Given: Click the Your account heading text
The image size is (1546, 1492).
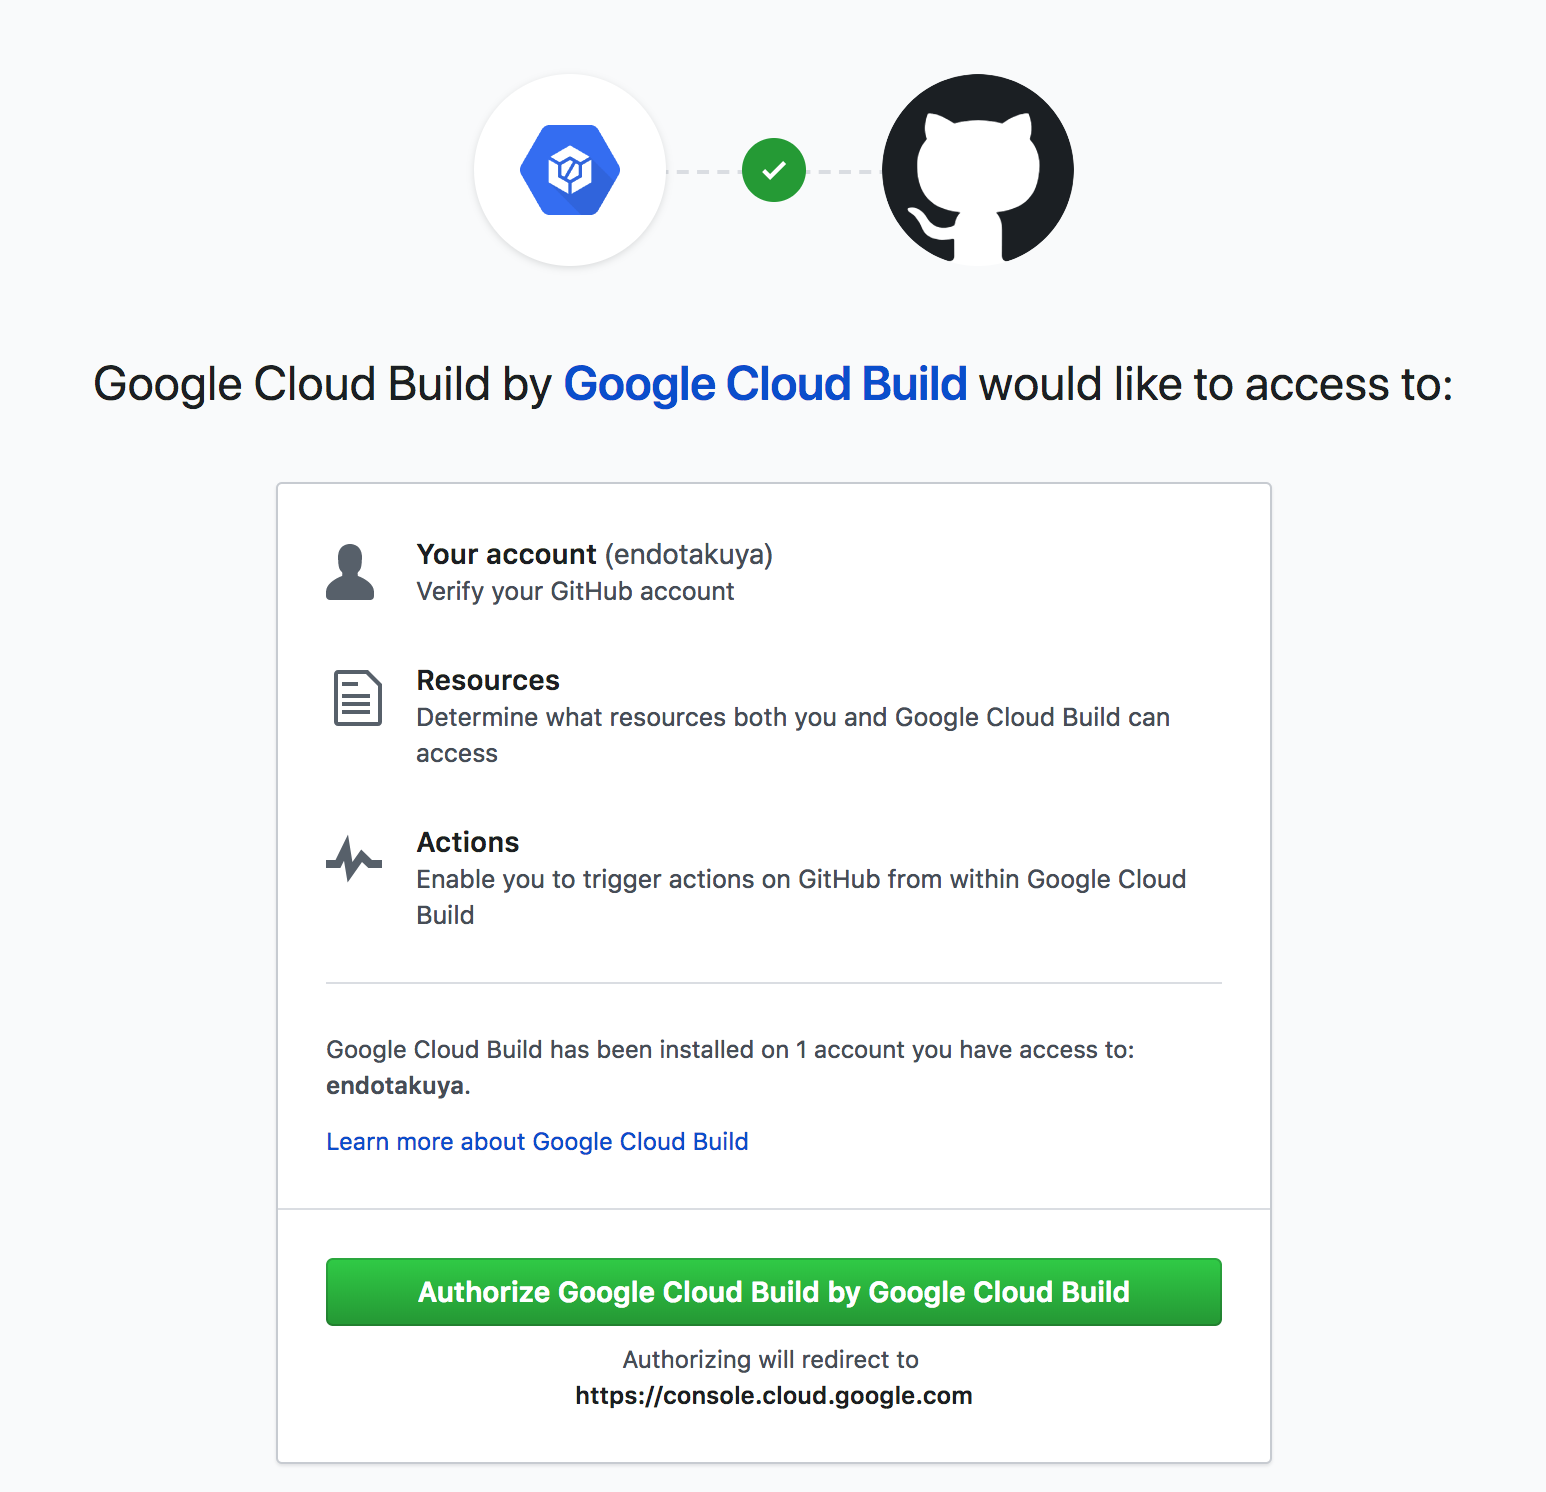Looking at the screenshot, I should 506,554.
